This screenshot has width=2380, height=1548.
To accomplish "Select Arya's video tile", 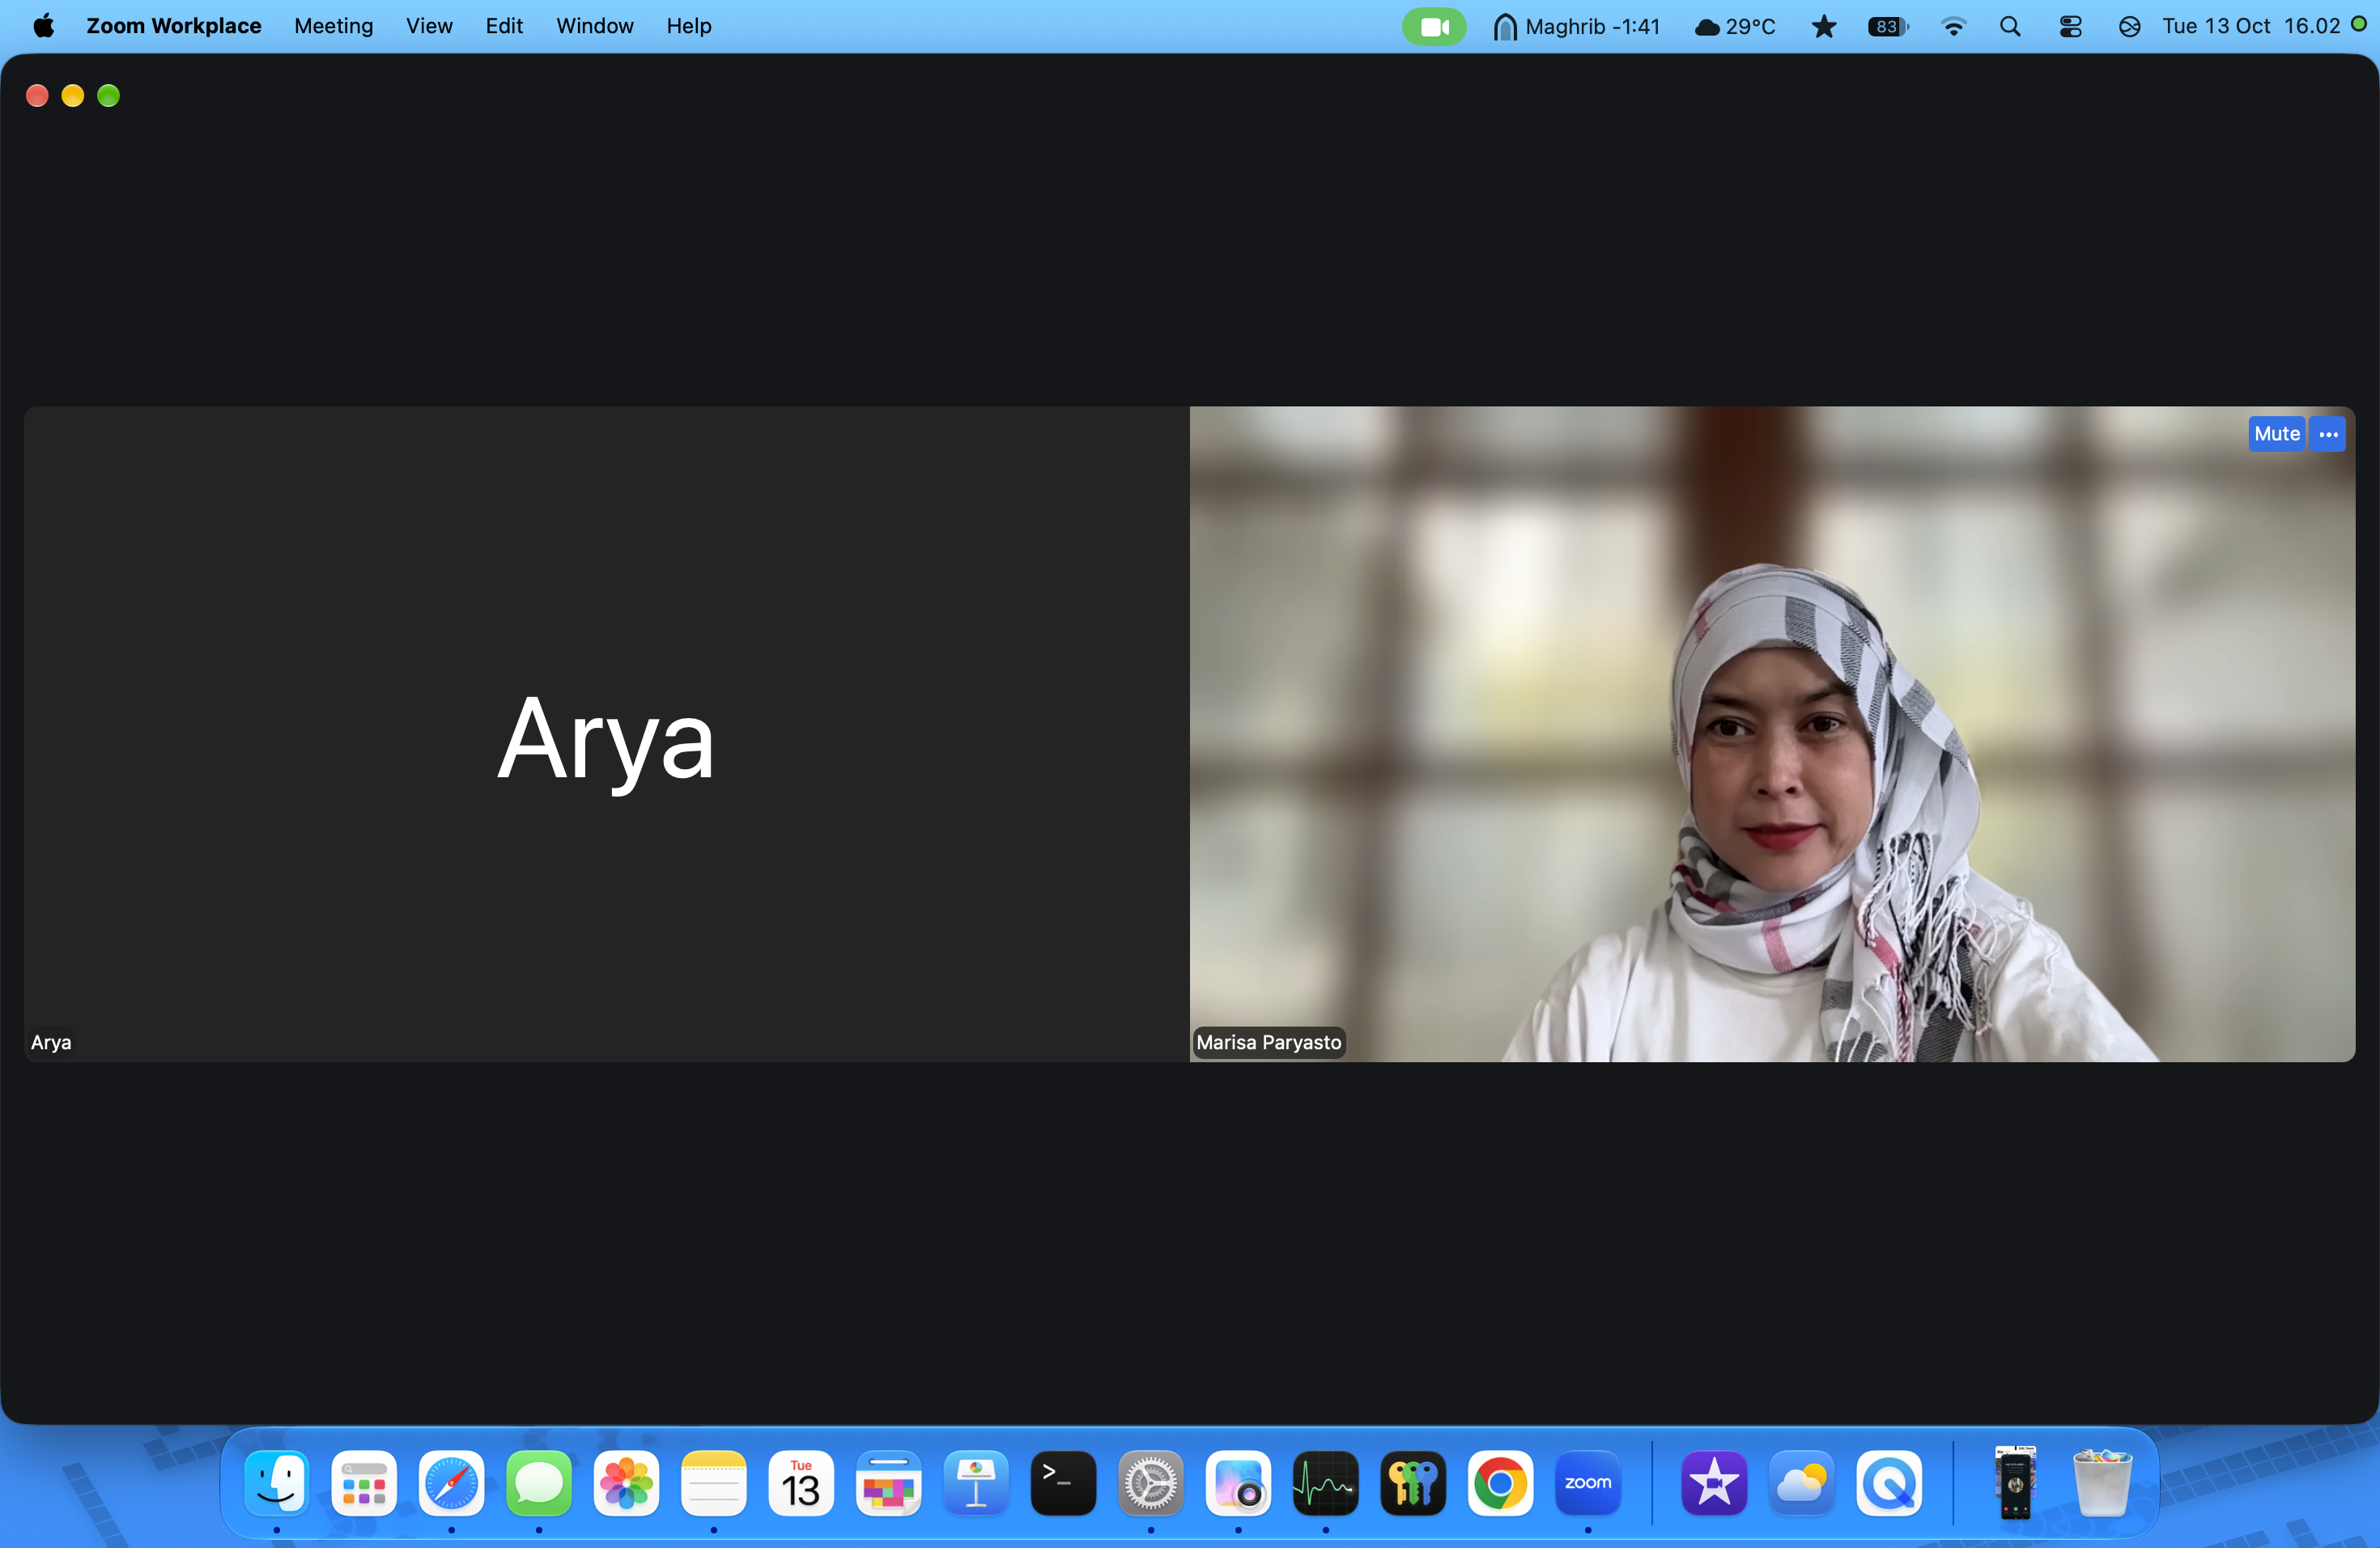I will click(x=606, y=734).
